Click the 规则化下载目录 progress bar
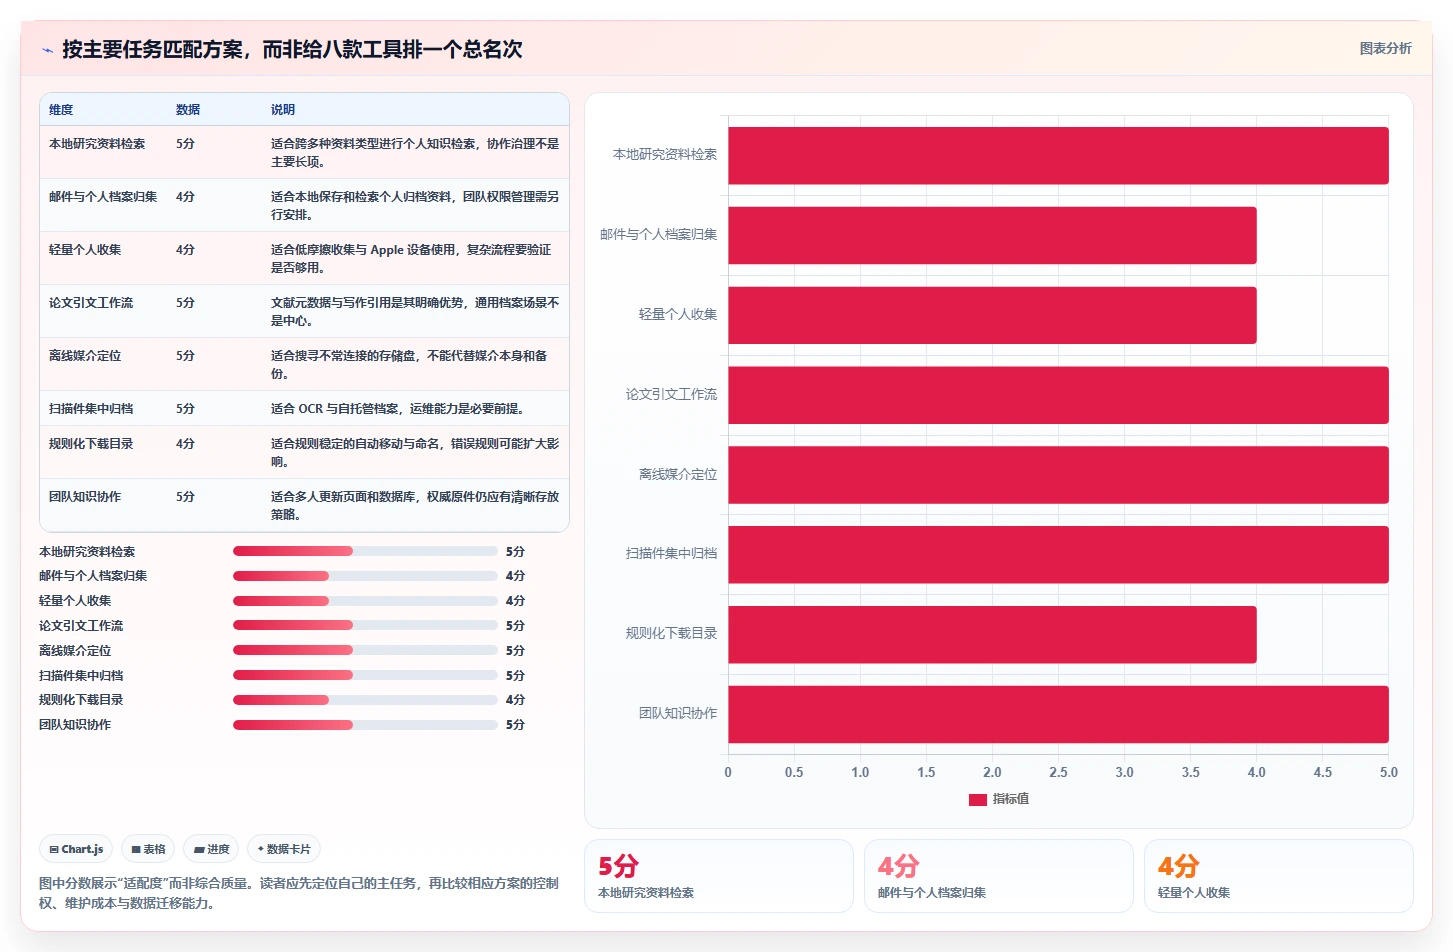1453x952 pixels. (365, 700)
